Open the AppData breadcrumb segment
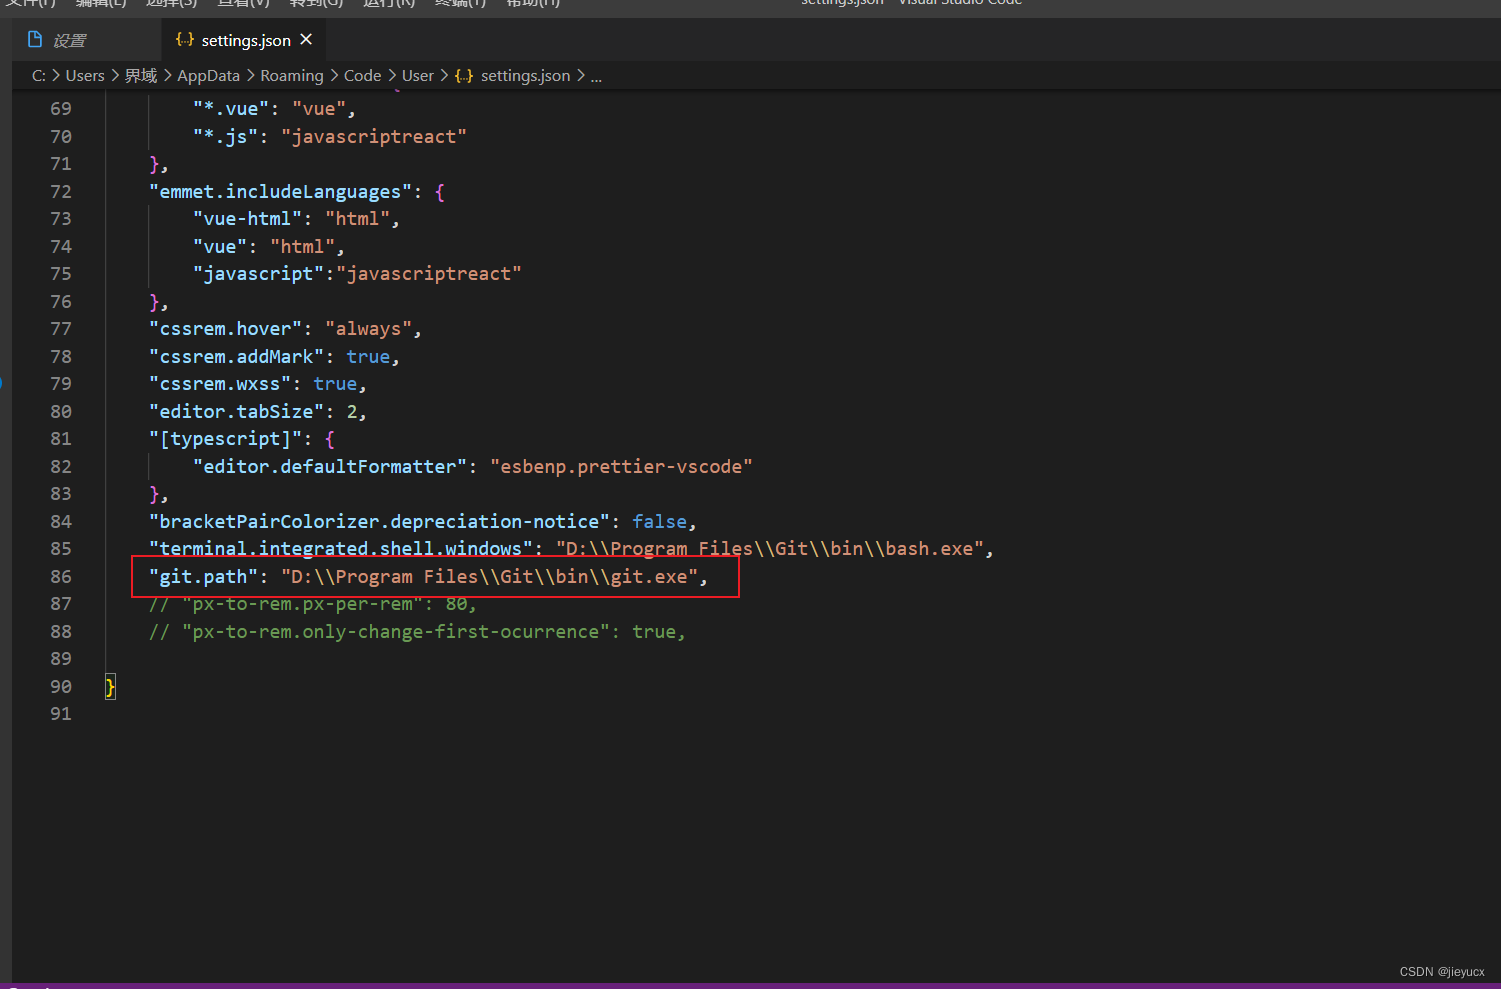Viewport: 1501px width, 989px height. click(x=208, y=75)
